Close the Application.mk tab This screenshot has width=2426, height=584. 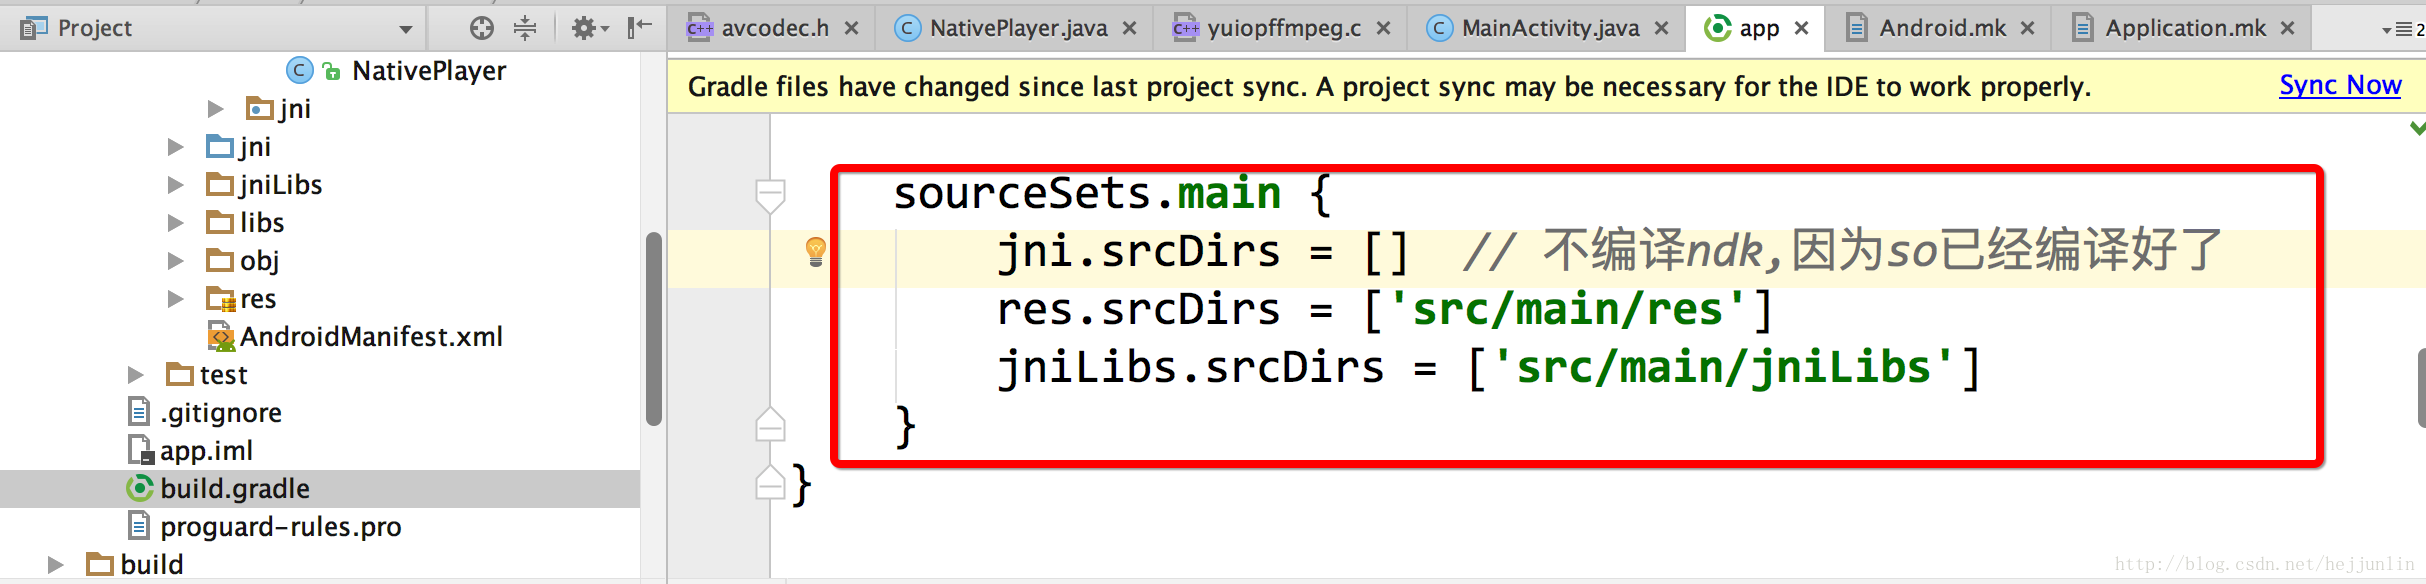click(x=2288, y=28)
